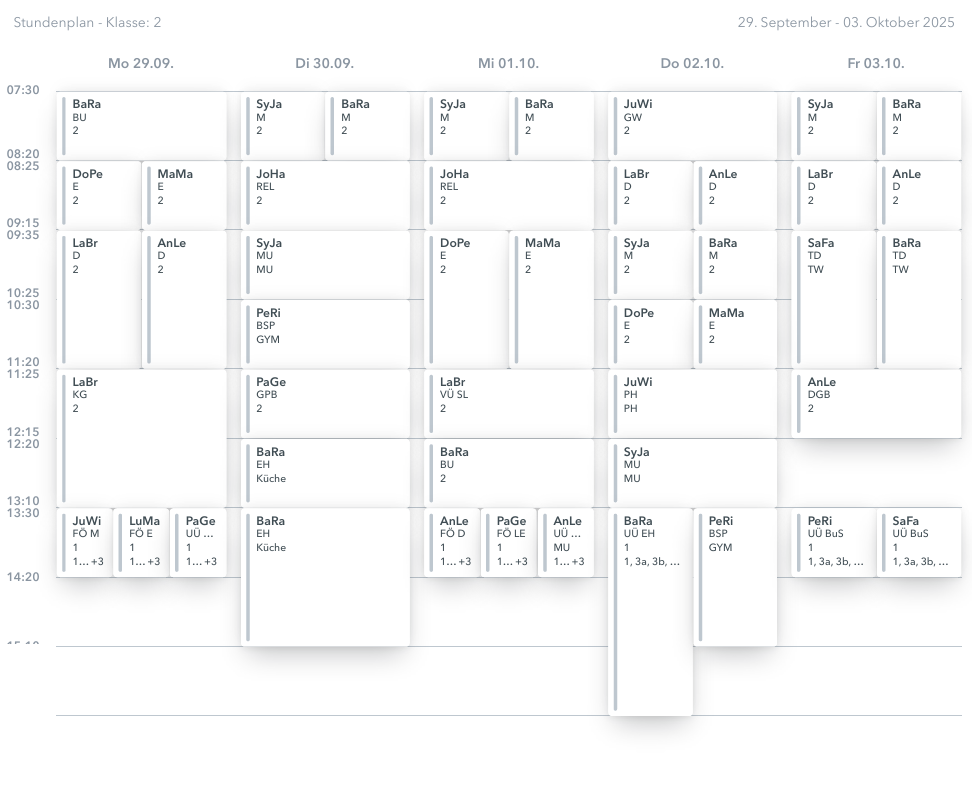Click Tuesday's JoHa REL lesson
This screenshot has height=785, width=972.
point(326,195)
